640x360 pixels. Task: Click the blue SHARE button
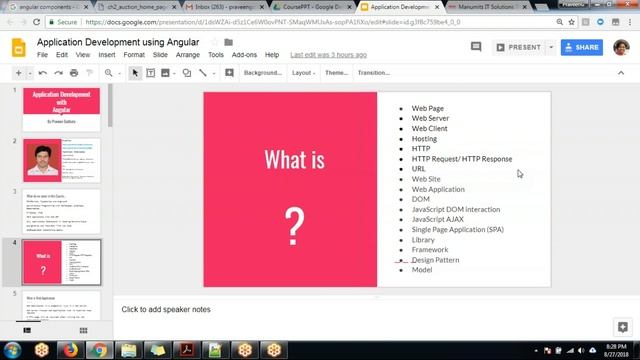pos(582,47)
